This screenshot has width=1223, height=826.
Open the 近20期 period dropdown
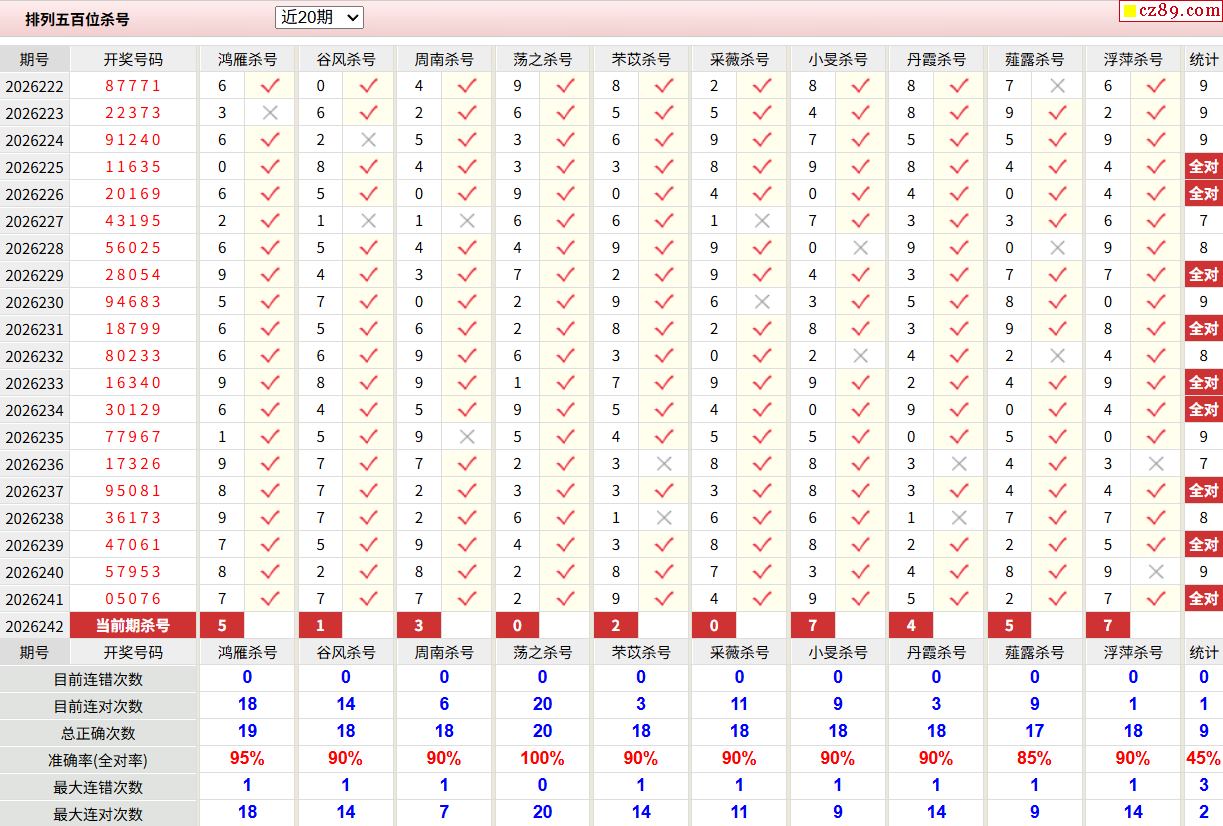pos(319,17)
